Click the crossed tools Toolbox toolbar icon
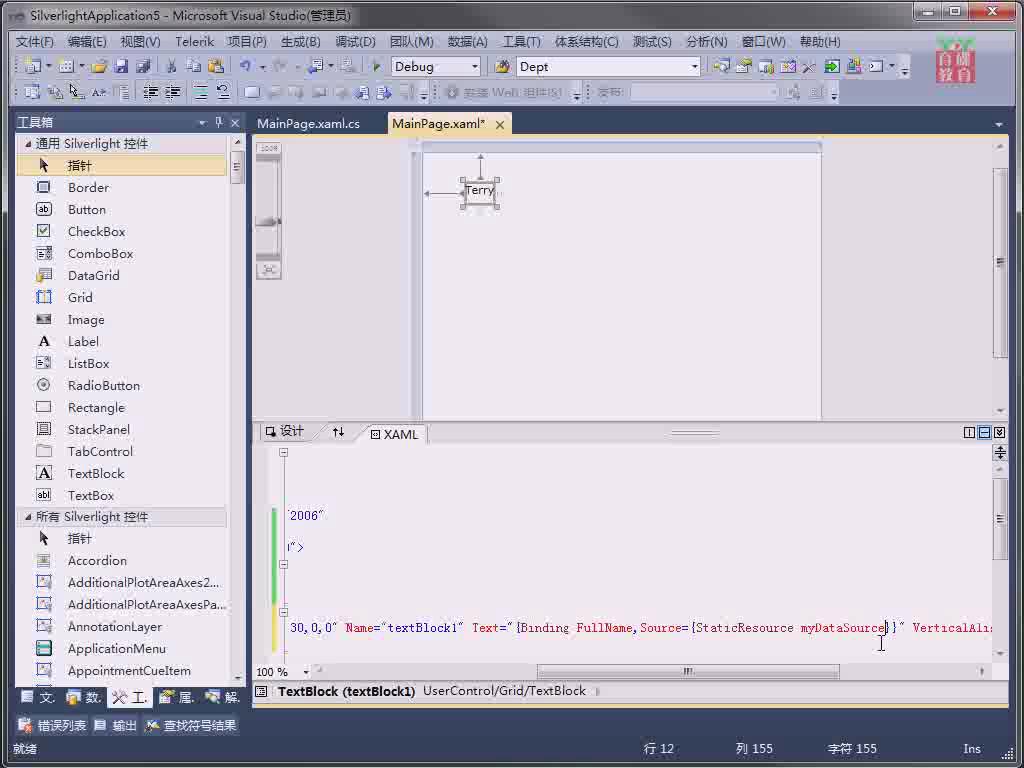Viewport: 1024px width, 768px height. (x=809, y=66)
